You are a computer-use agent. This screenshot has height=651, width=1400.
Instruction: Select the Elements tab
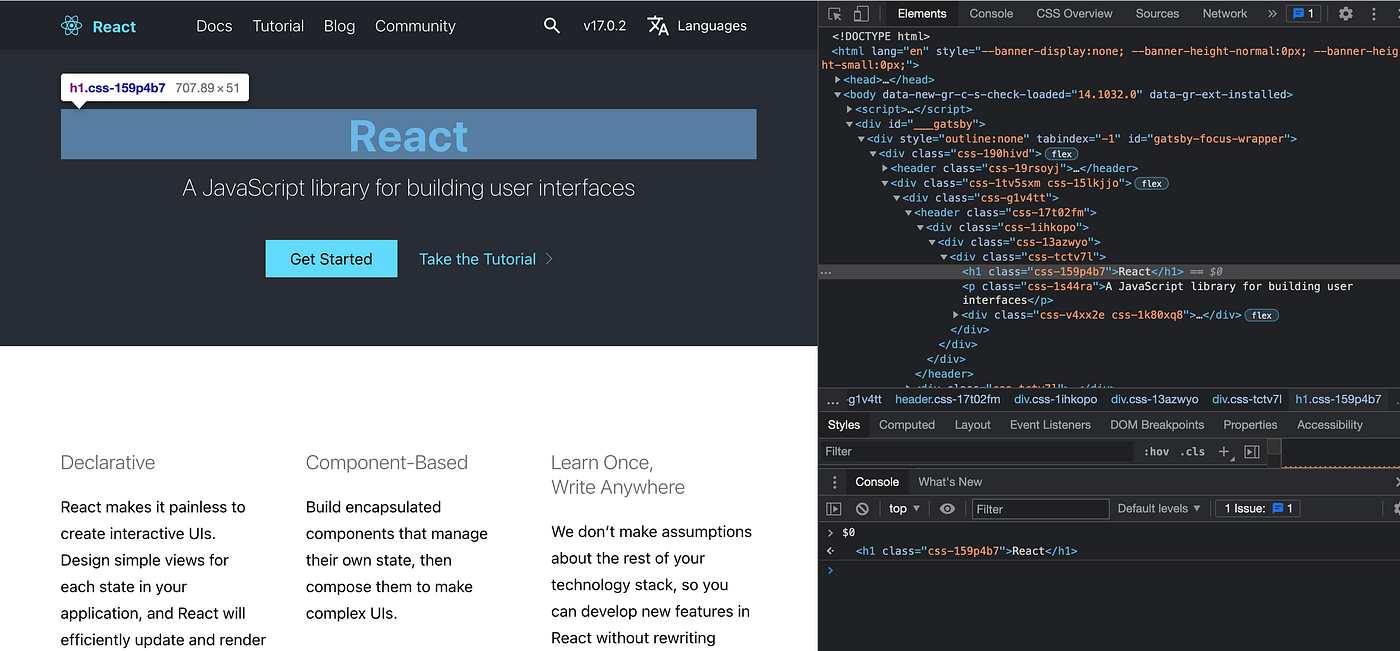coord(922,14)
